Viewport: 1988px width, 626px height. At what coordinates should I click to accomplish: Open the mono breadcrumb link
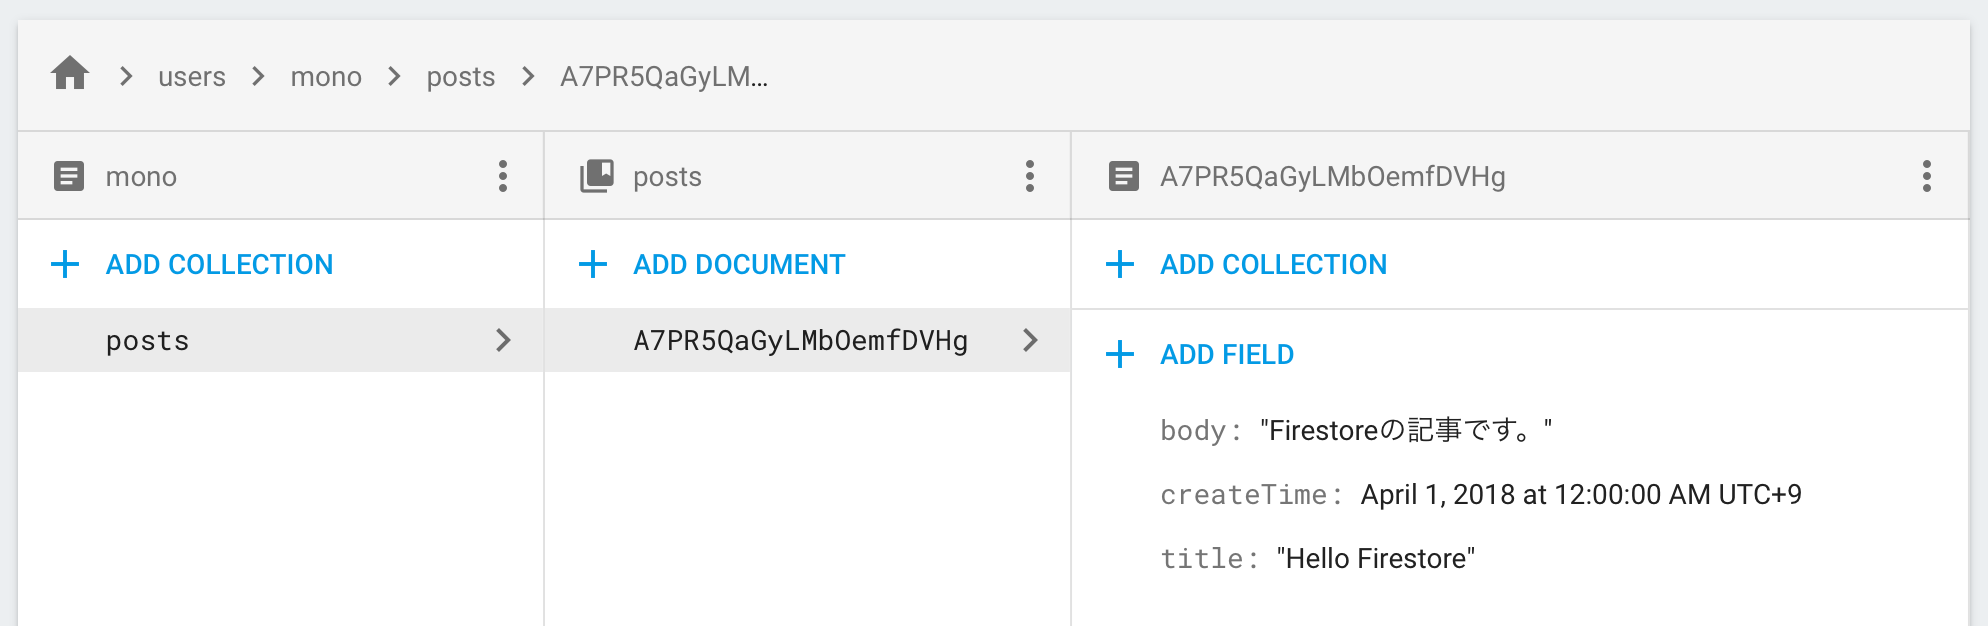[x=326, y=77]
